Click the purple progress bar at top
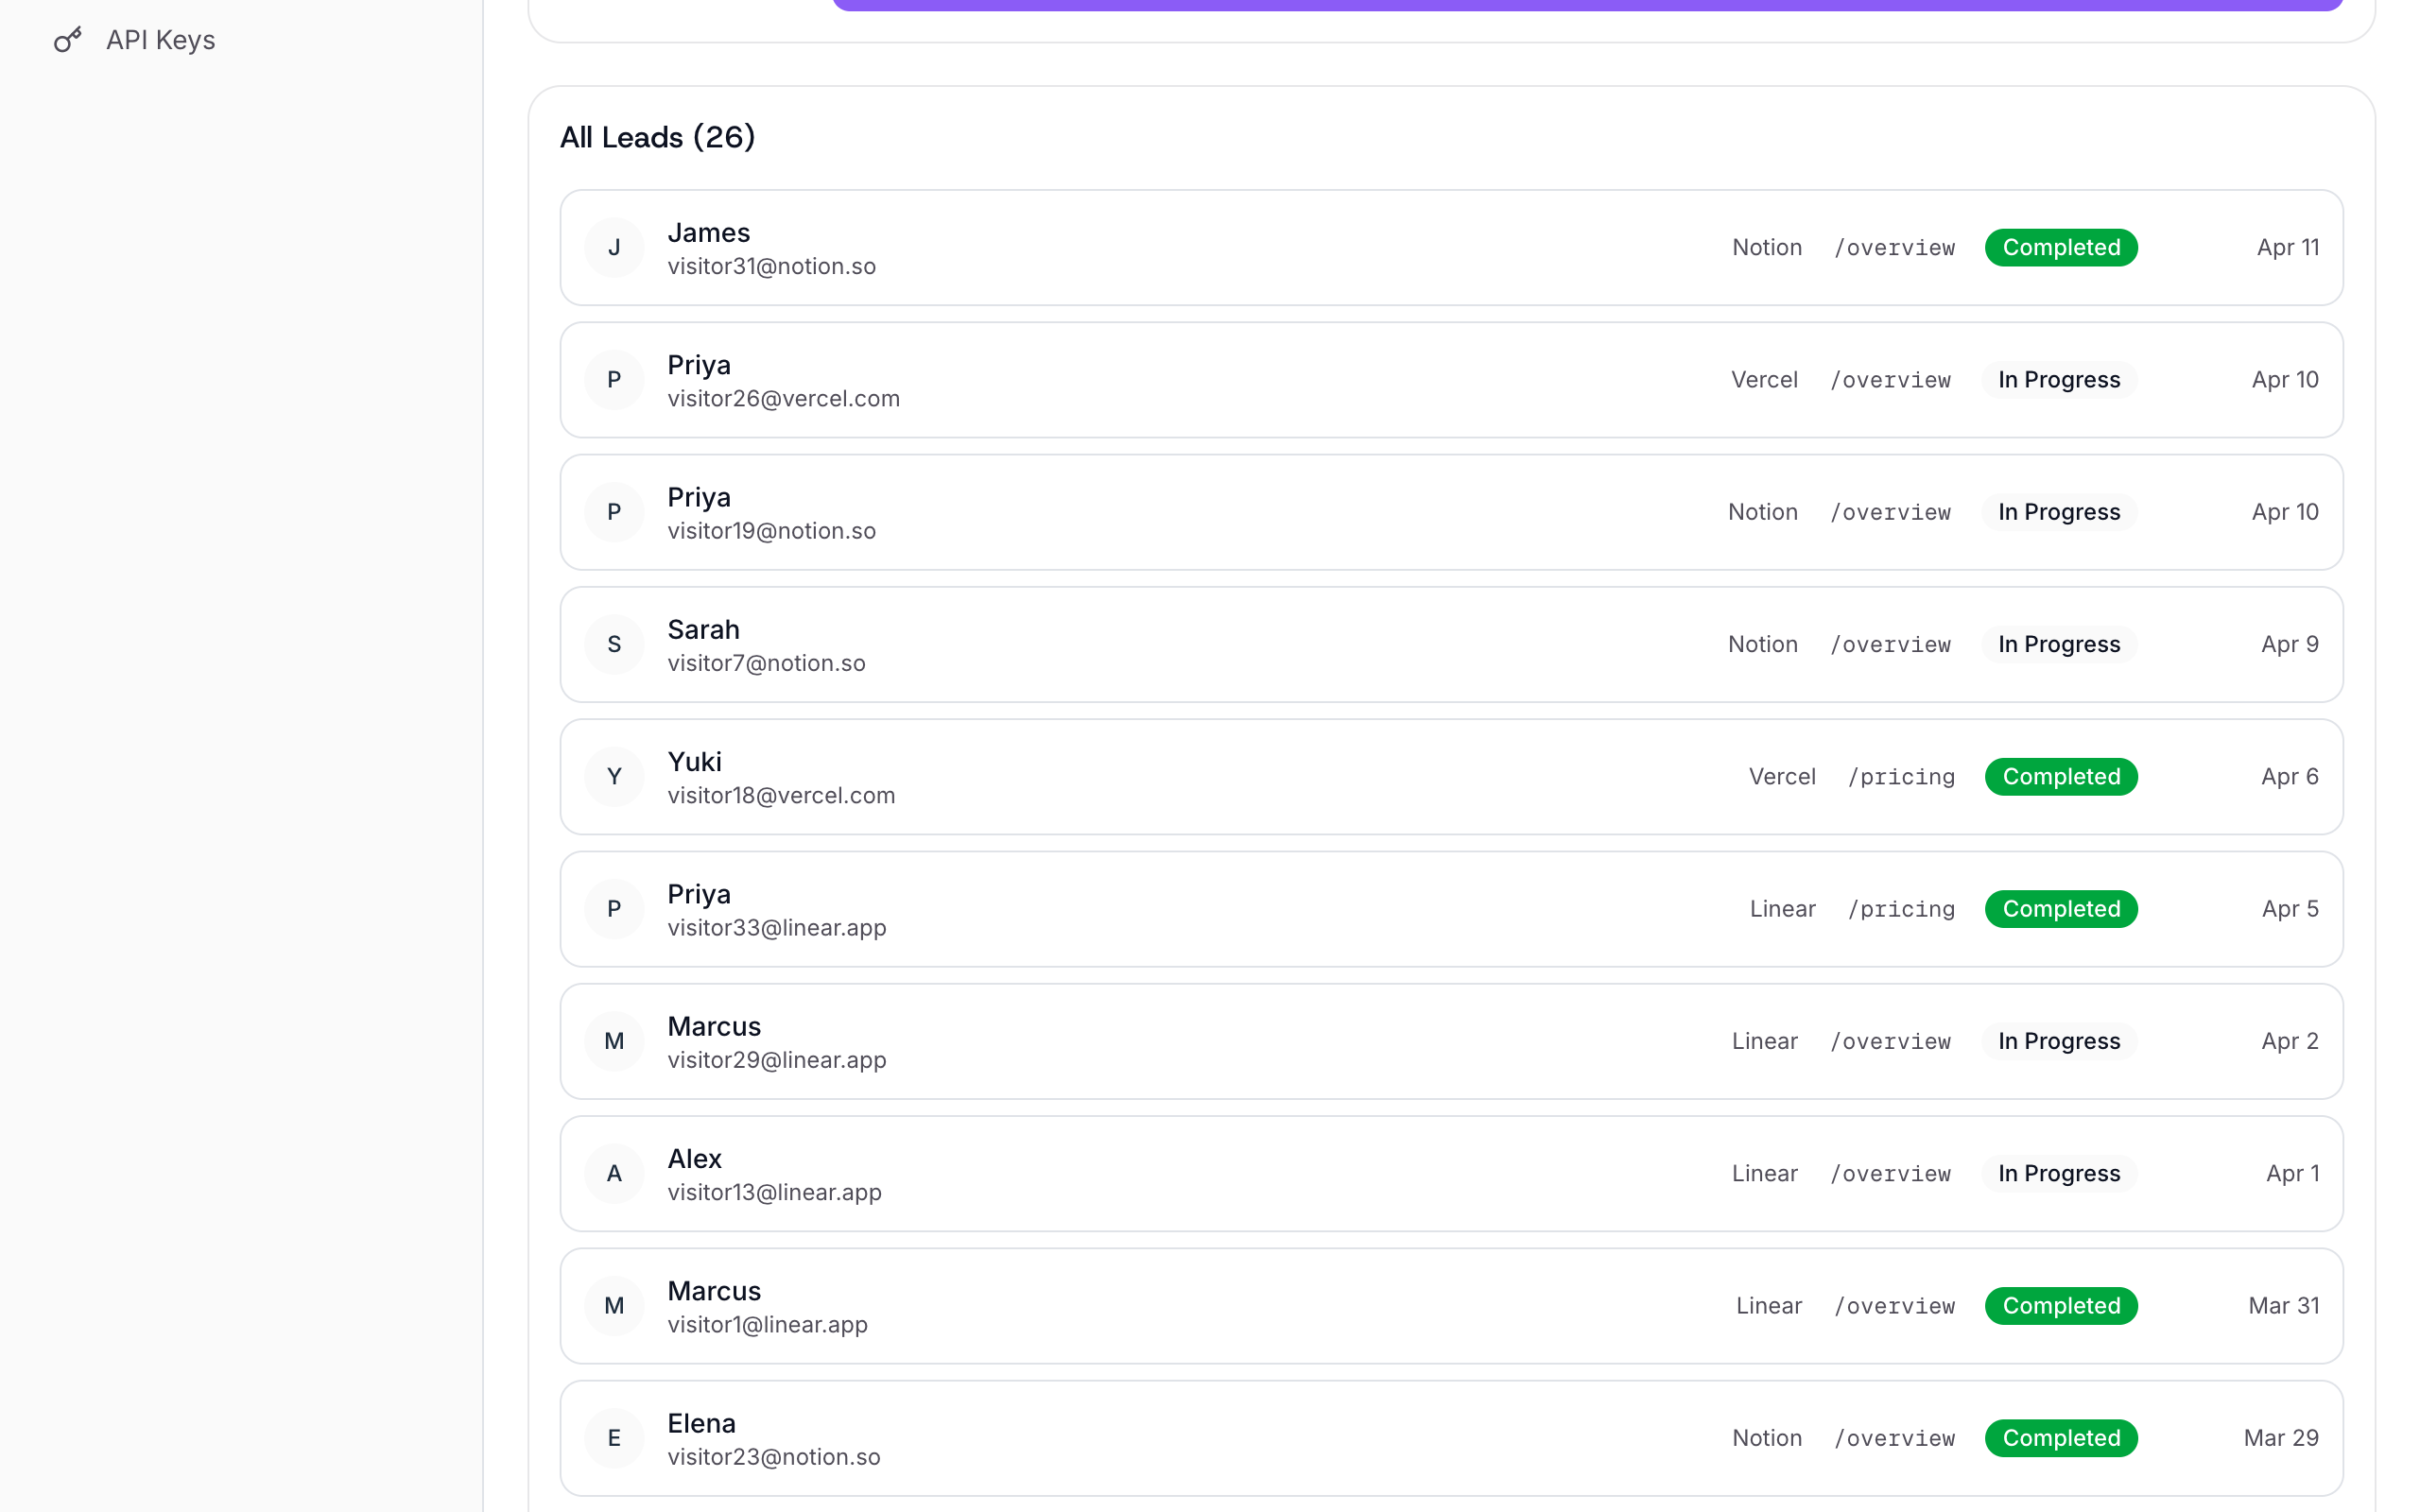 click(1587, 5)
